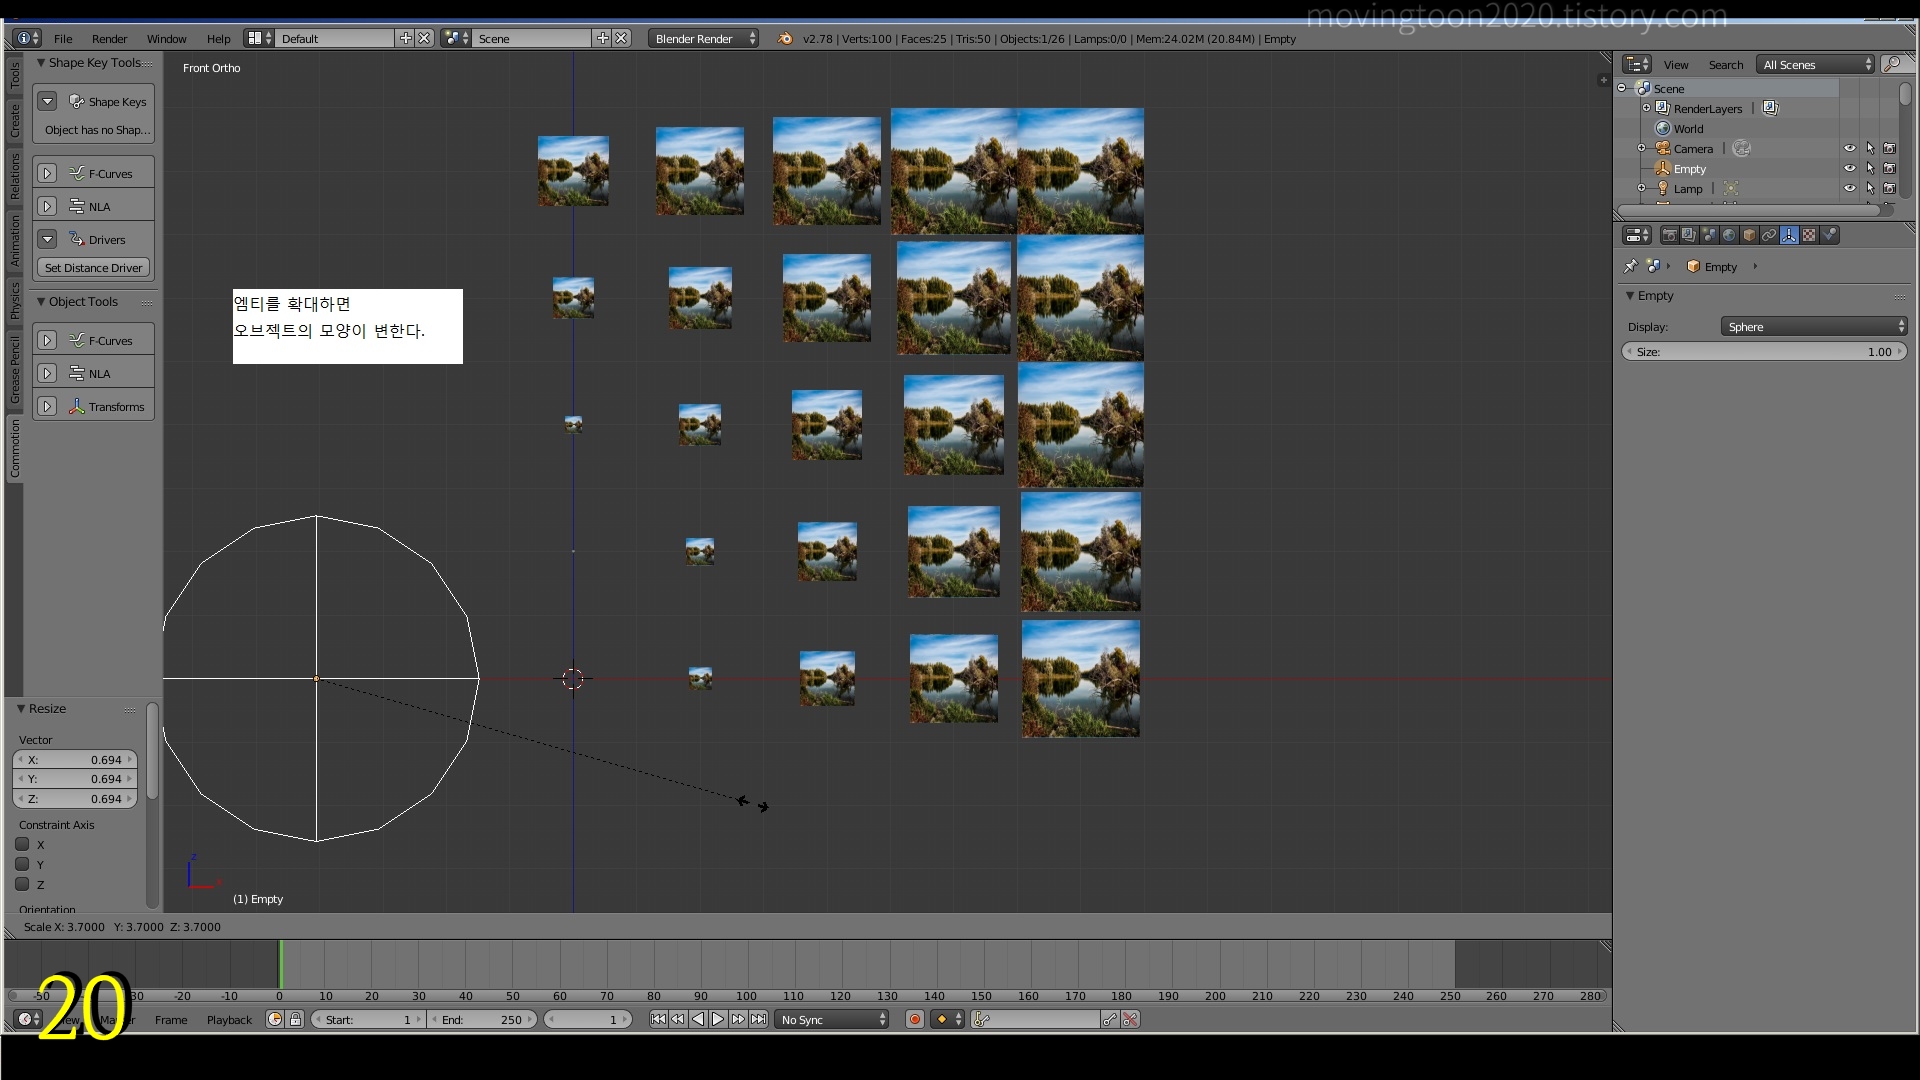Open the Physics properties tab icon

coord(1829,235)
